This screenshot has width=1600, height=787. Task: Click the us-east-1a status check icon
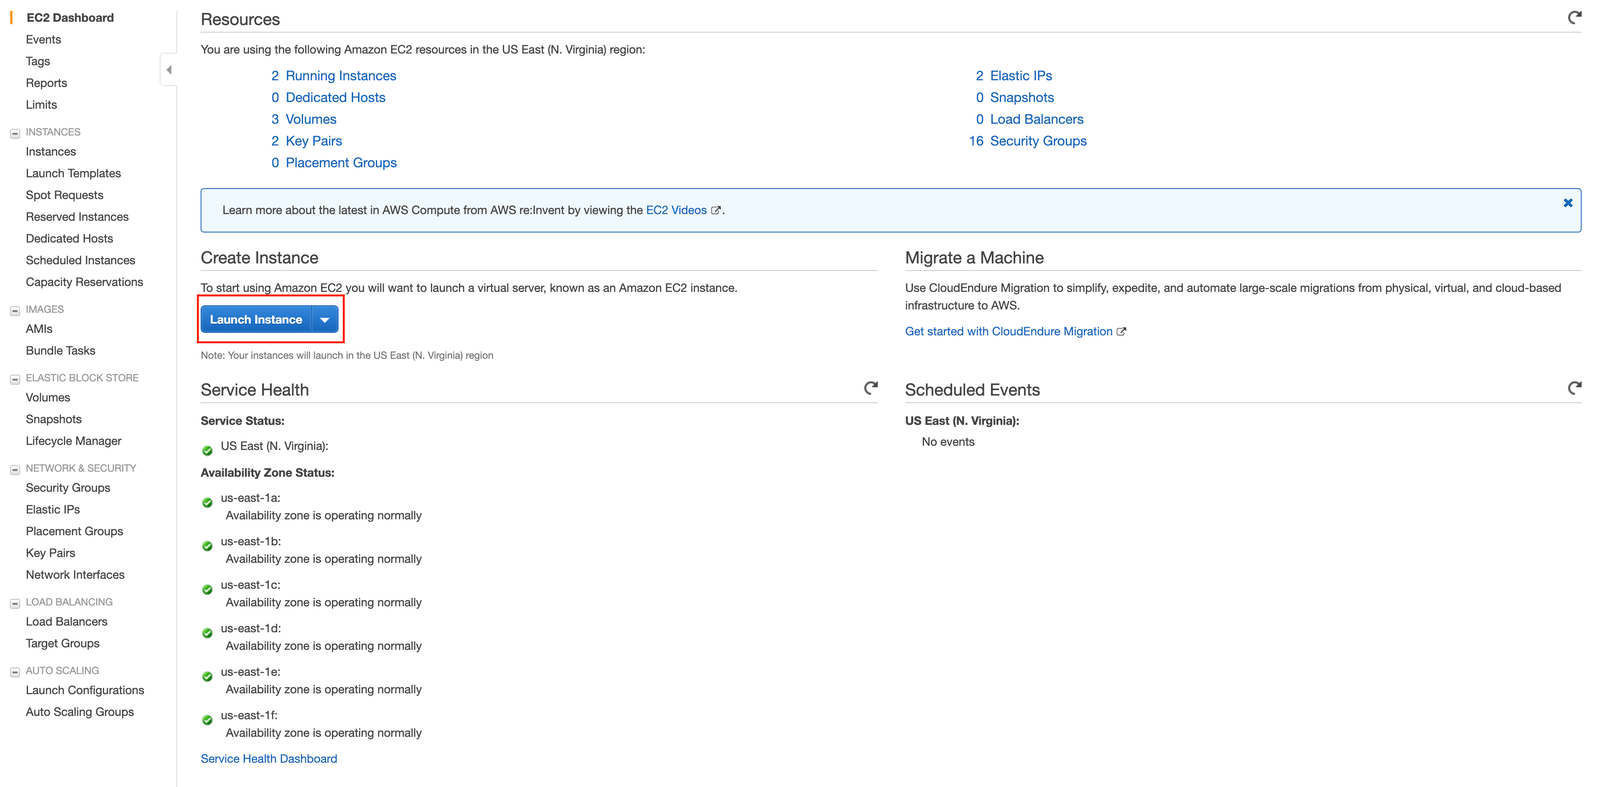pos(207,503)
